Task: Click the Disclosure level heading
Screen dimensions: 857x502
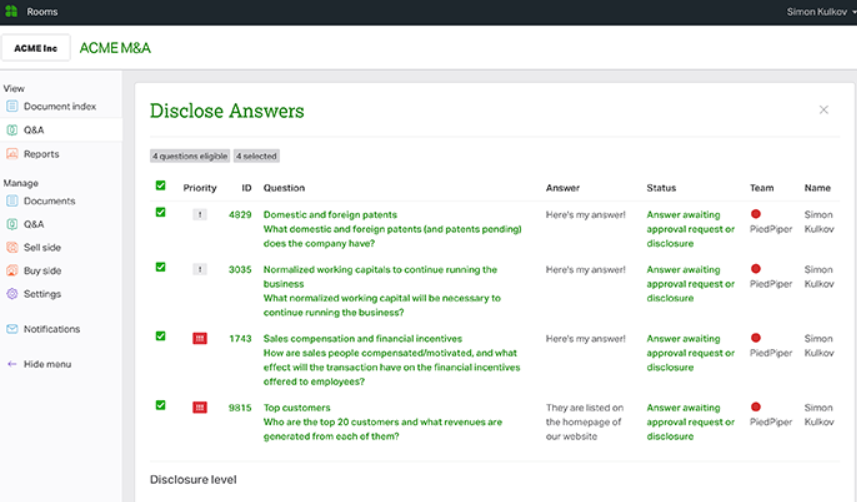Action: (193, 479)
